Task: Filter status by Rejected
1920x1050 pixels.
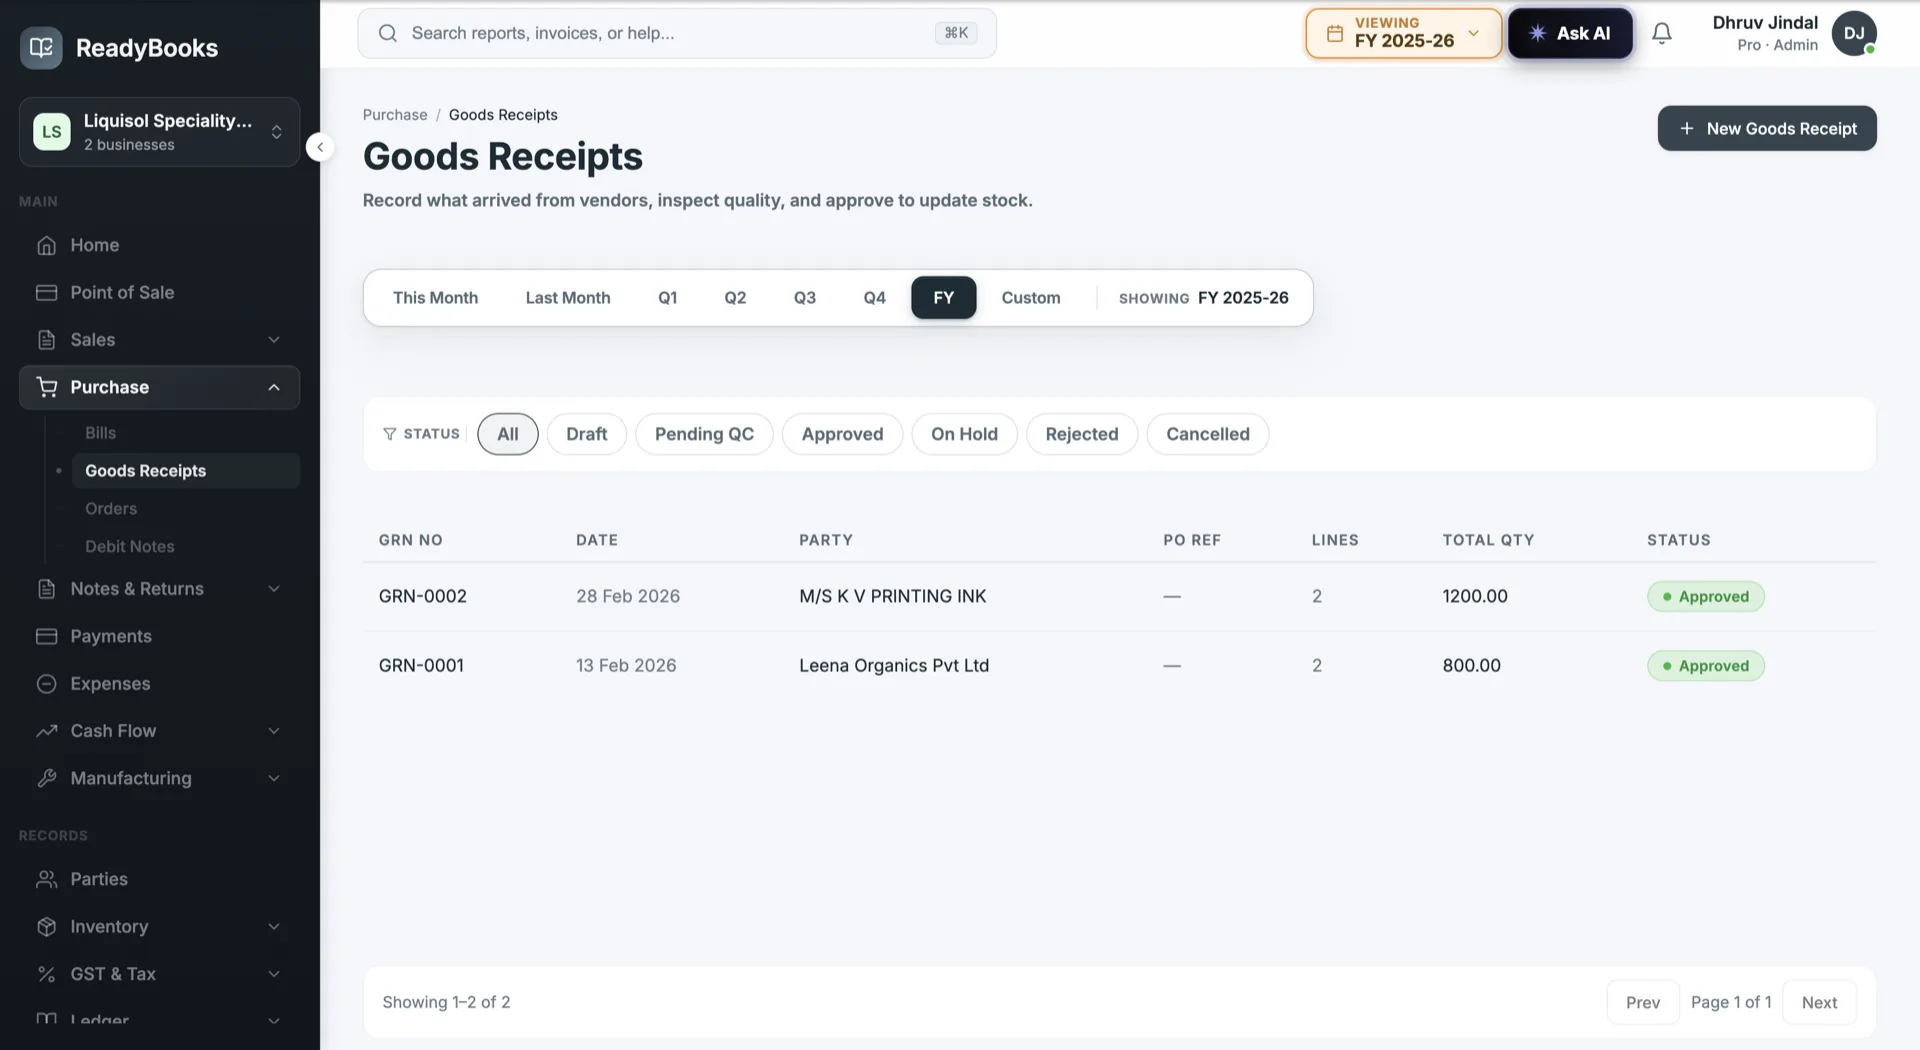Action: [1082, 434]
